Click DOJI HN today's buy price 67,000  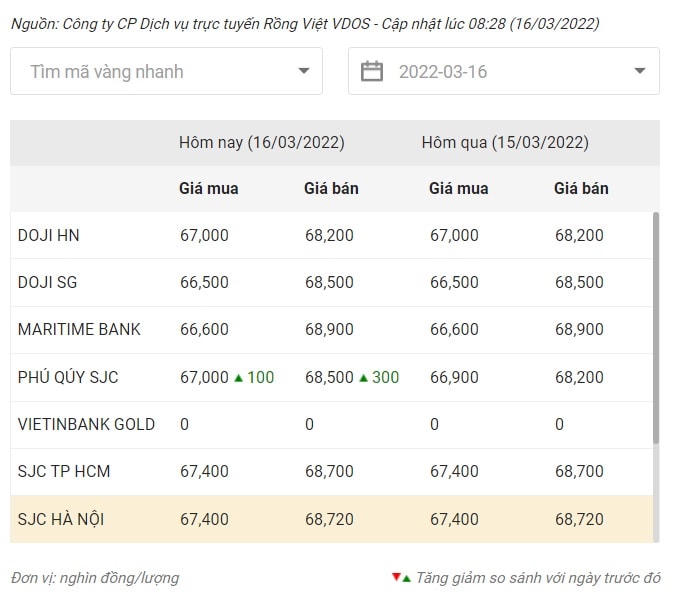click(204, 236)
